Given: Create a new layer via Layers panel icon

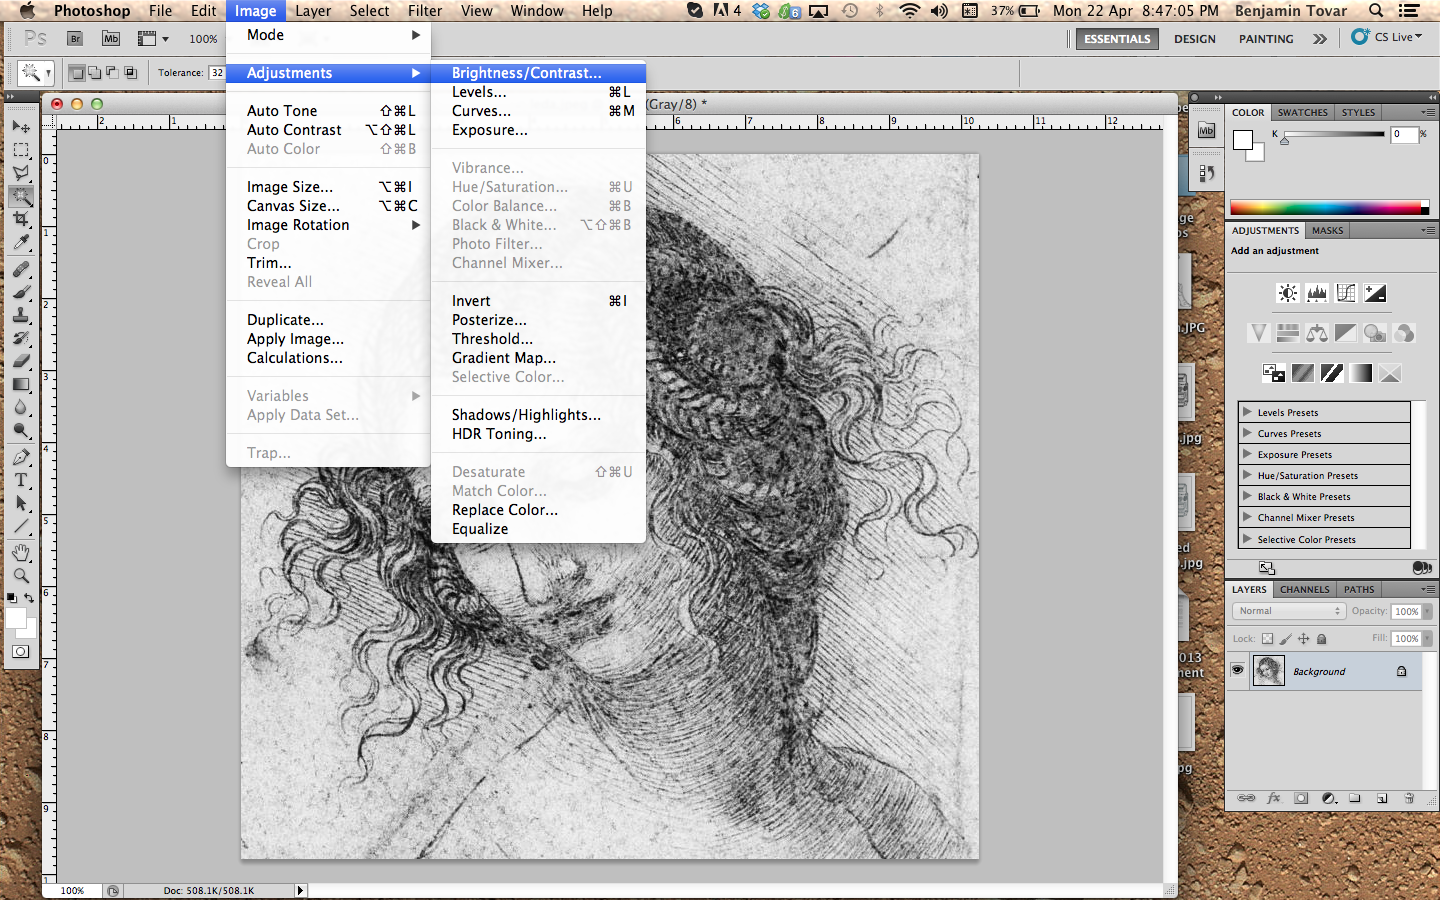Looking at the screenshot, I should (1382, 798).
